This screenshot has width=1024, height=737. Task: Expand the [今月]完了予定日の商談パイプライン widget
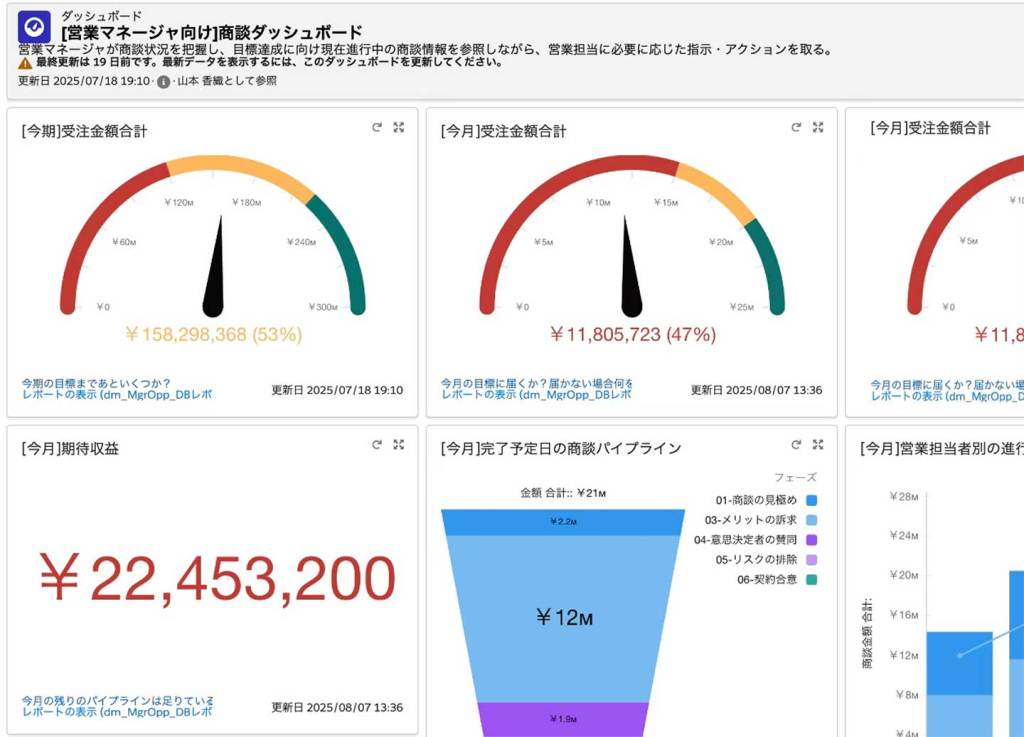click(x=818, y=445)
